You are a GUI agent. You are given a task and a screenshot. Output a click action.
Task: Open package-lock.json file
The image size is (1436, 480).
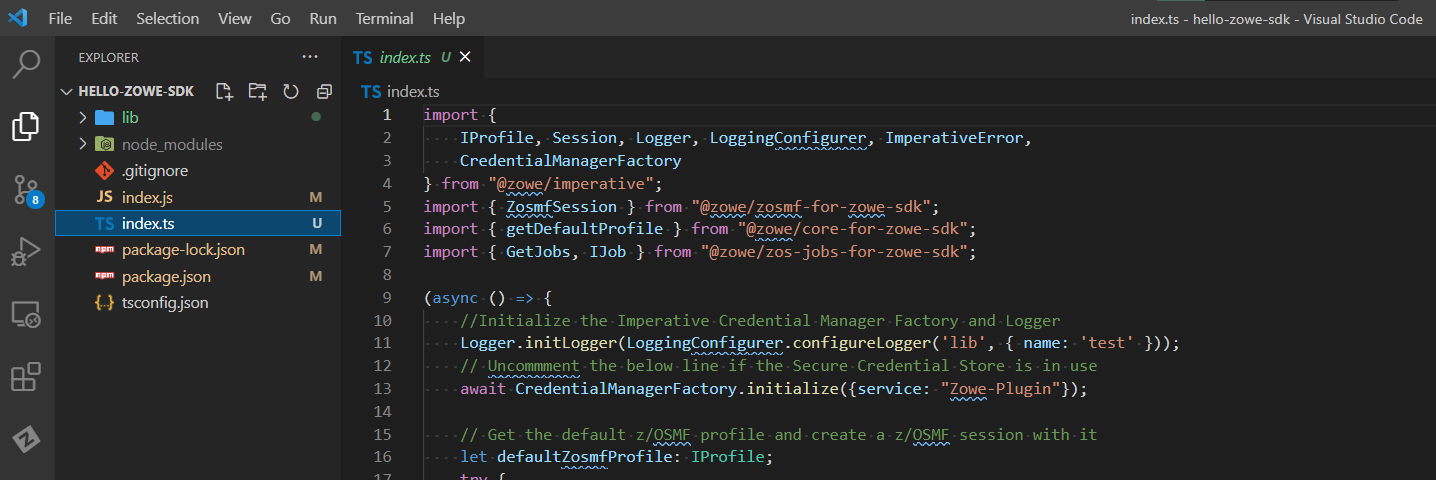[183, 249]
